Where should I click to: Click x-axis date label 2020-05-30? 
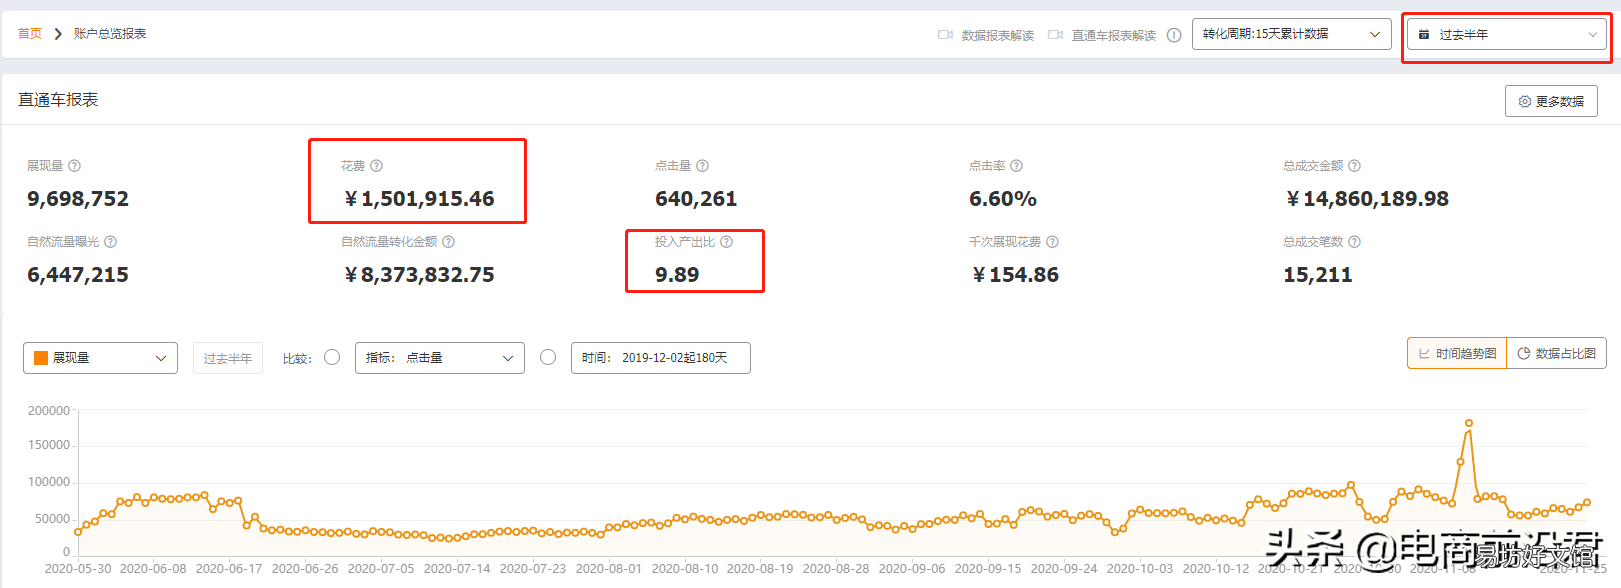click(x=78, y=569)
